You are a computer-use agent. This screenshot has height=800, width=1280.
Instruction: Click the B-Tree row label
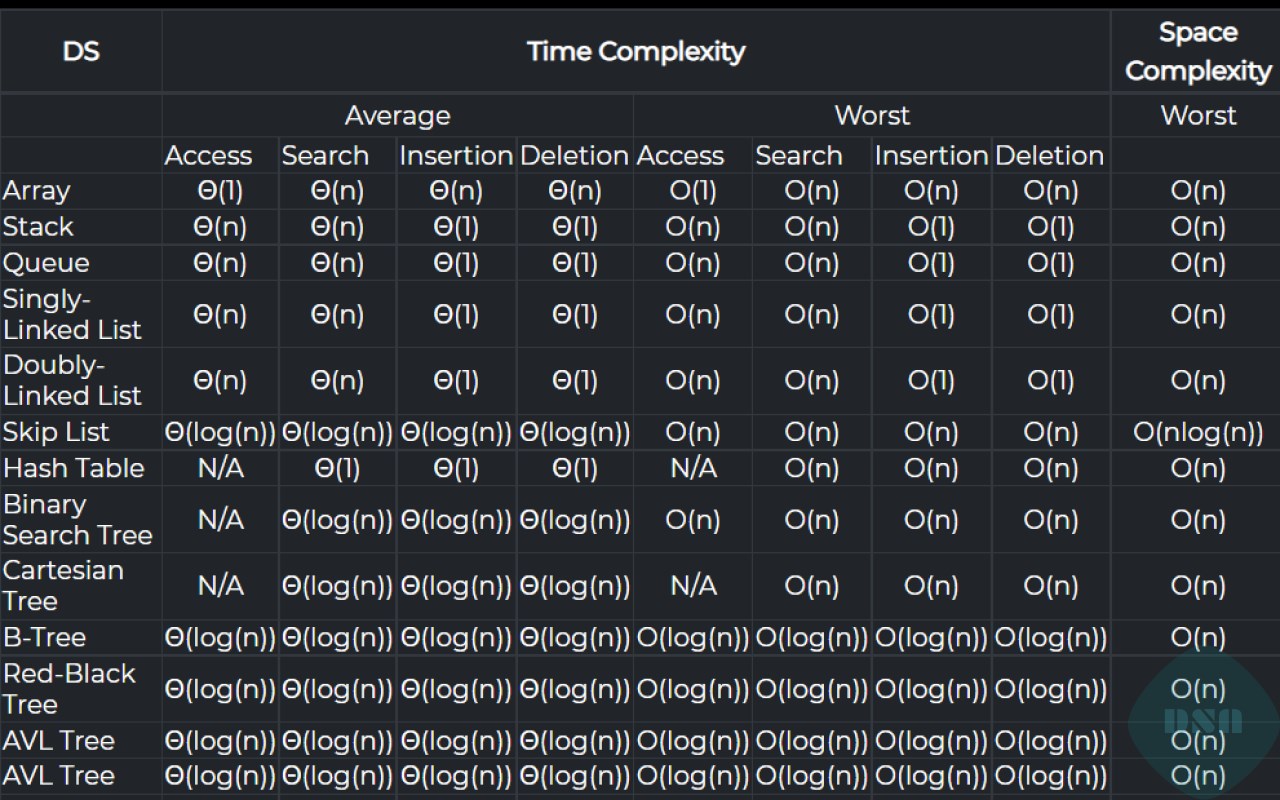44,637
